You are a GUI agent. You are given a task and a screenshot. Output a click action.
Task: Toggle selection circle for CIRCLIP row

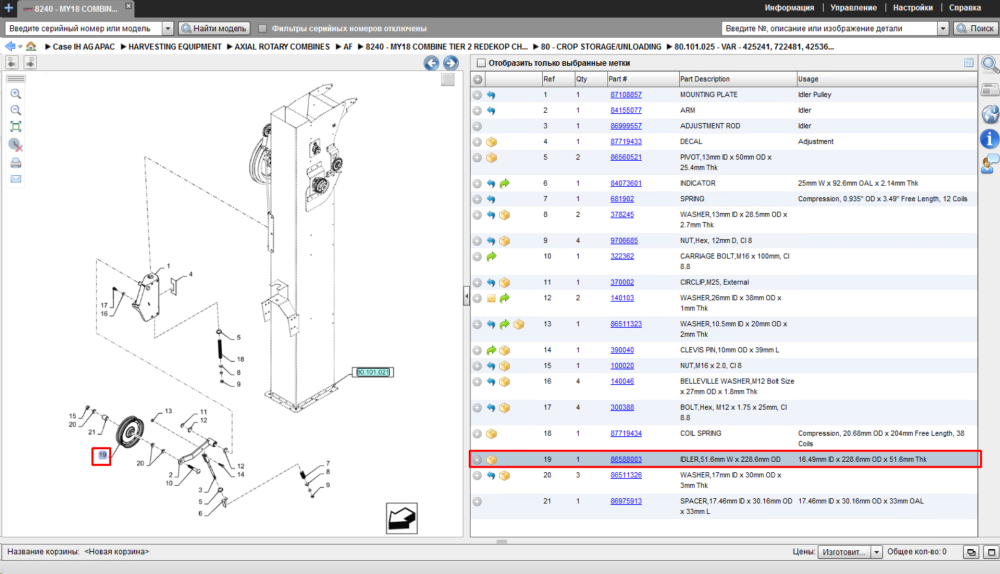pyautogui.click(x=477, y=283)
